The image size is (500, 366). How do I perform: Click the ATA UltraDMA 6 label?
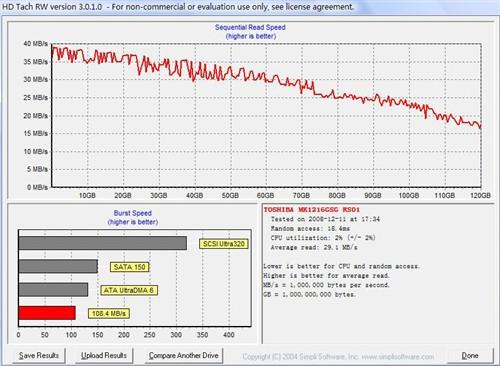click(x=129, y=290)
